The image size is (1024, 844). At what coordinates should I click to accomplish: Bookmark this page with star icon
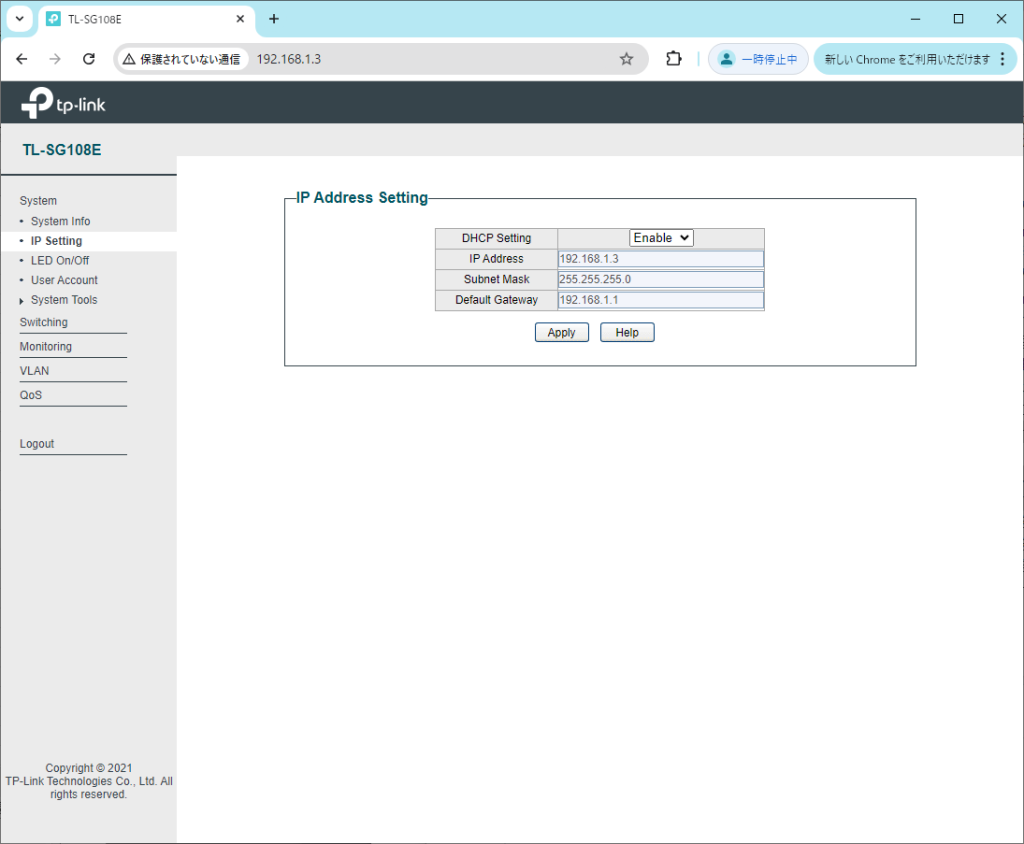(x=626, y=59)
